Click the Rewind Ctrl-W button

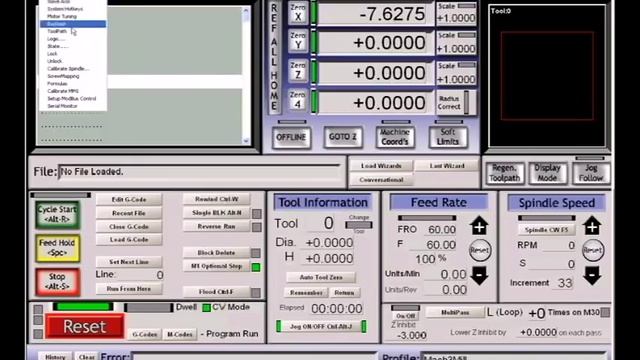point(216,199)
